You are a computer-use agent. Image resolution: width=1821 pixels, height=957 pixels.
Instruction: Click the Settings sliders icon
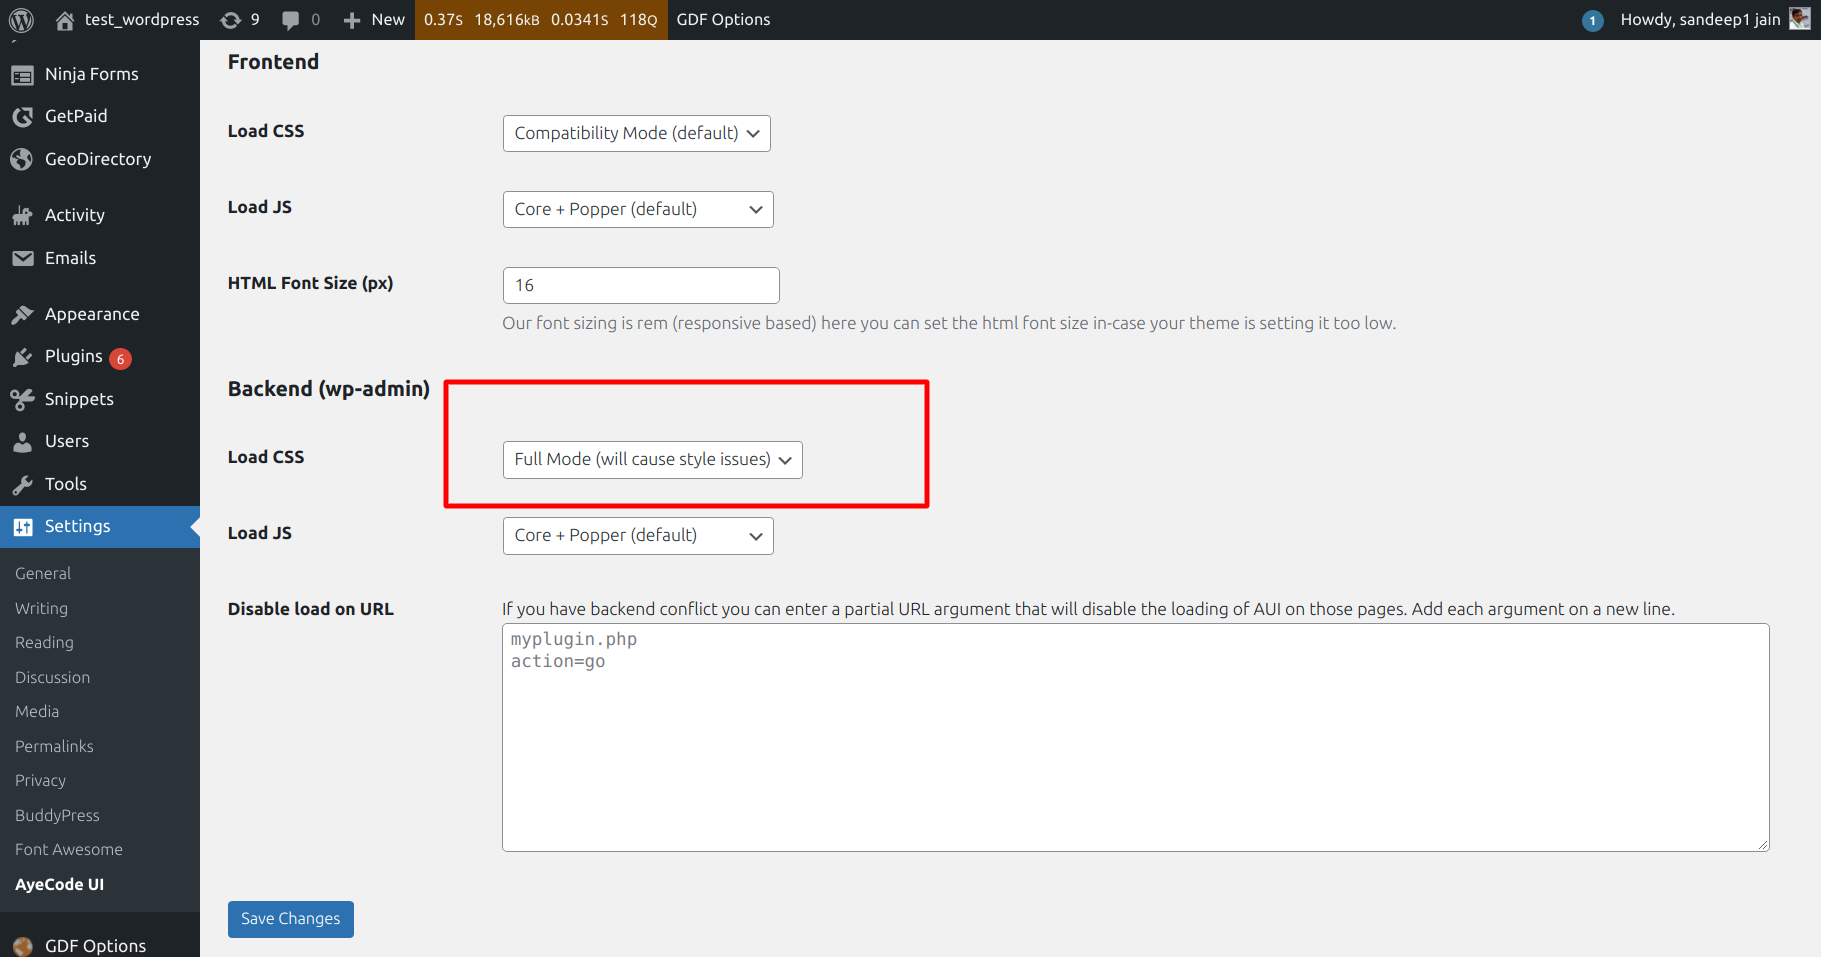[x=22, y=526]
